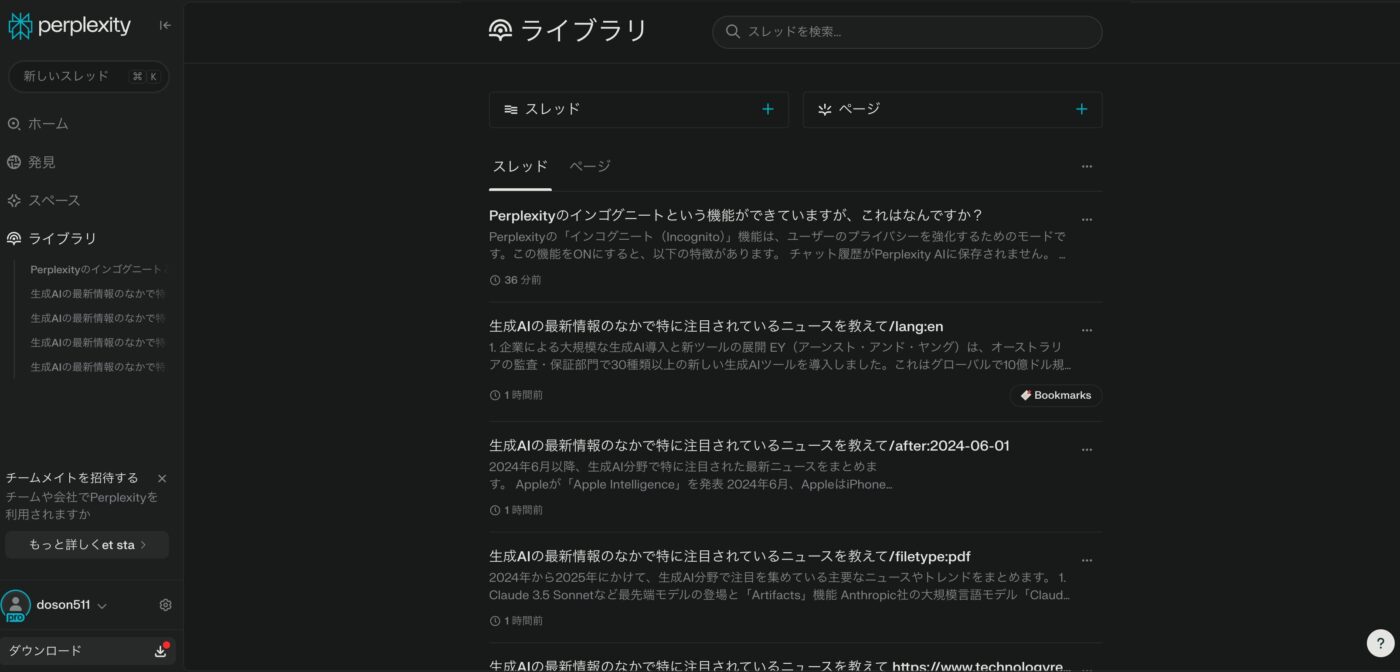Open 発見 in the sidebar
Screen dimensions: 1400x672
point(41,162)
